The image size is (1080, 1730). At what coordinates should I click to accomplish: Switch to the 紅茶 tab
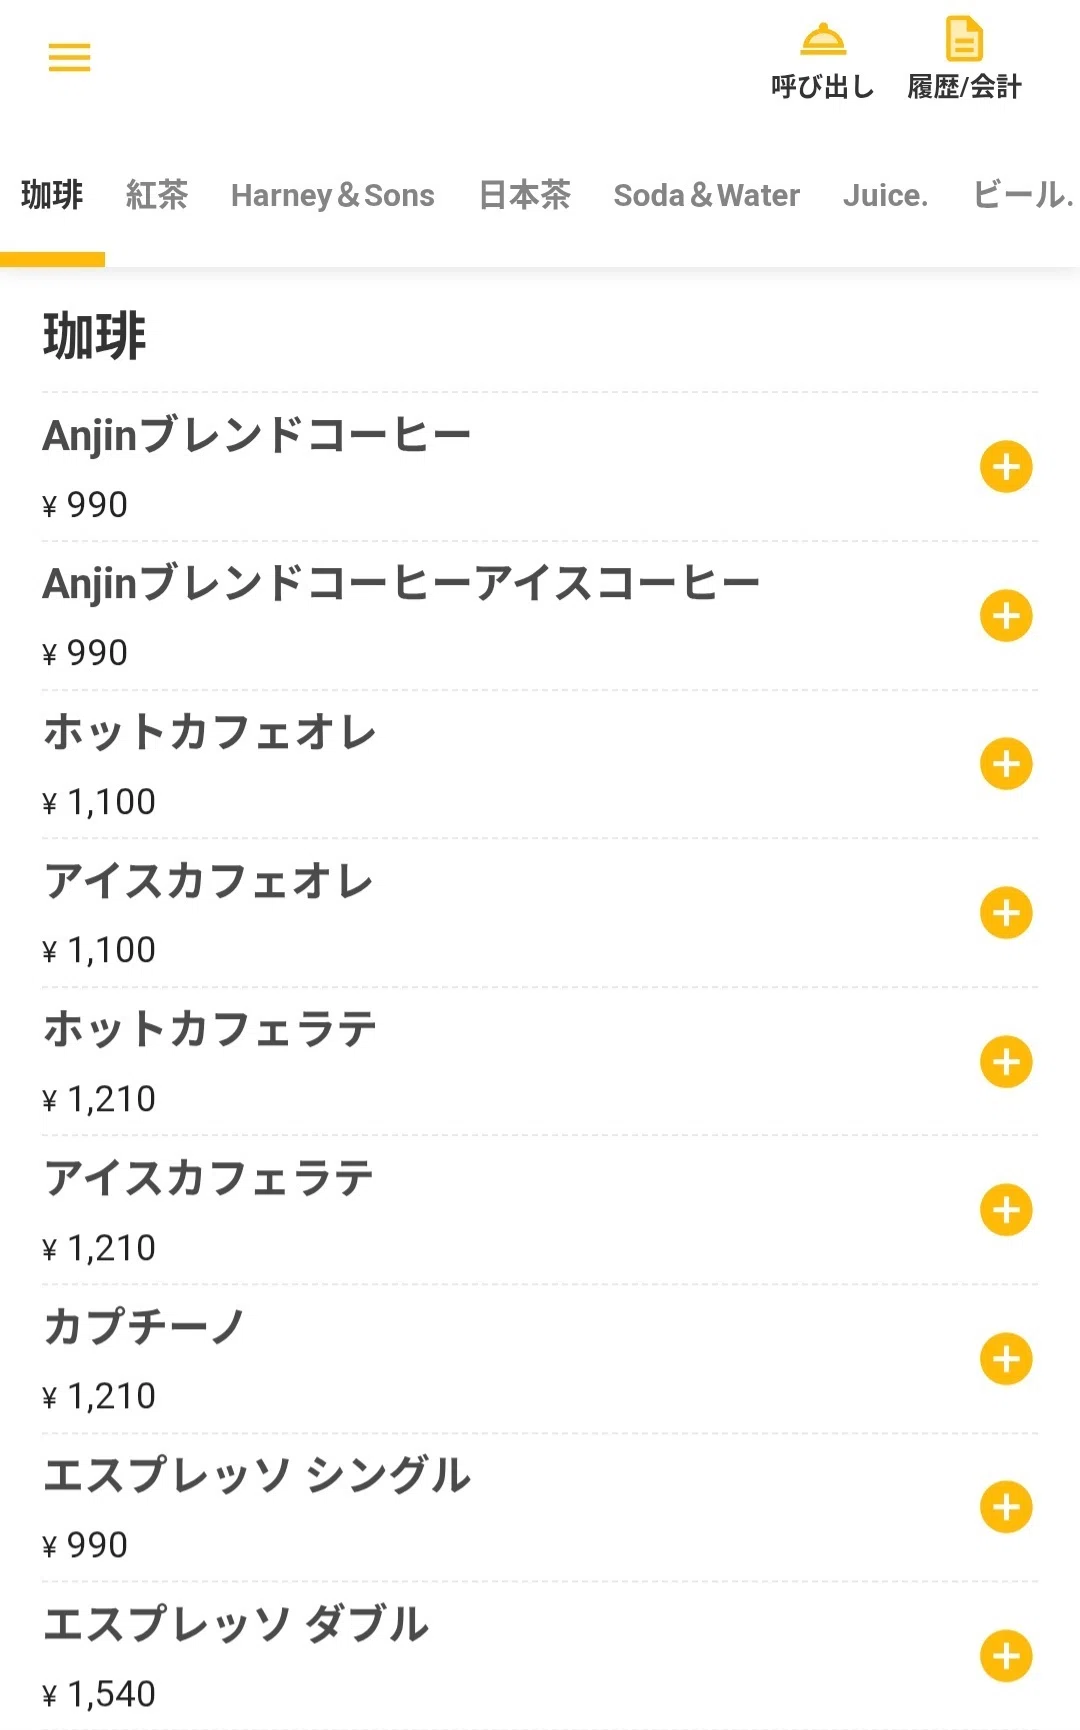tap(157, 195)
